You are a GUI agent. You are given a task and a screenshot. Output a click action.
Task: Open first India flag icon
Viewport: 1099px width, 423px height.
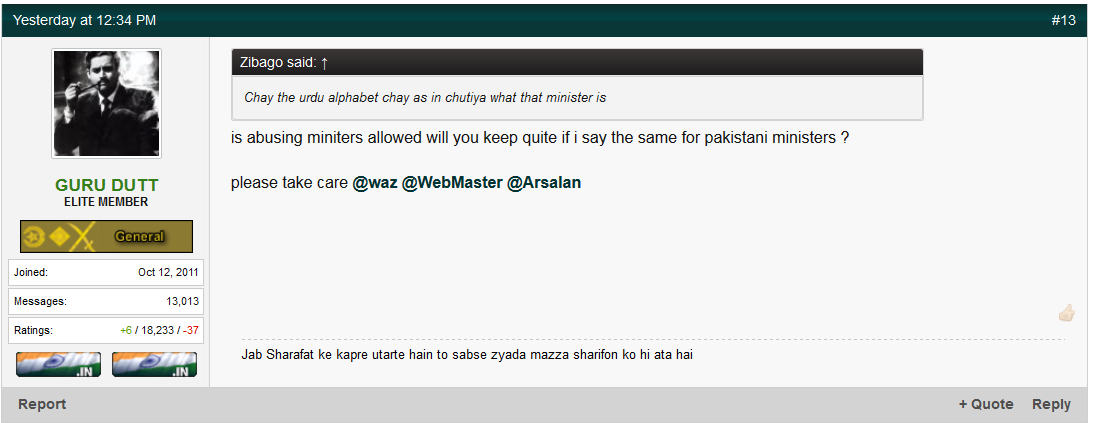(58, 364)
